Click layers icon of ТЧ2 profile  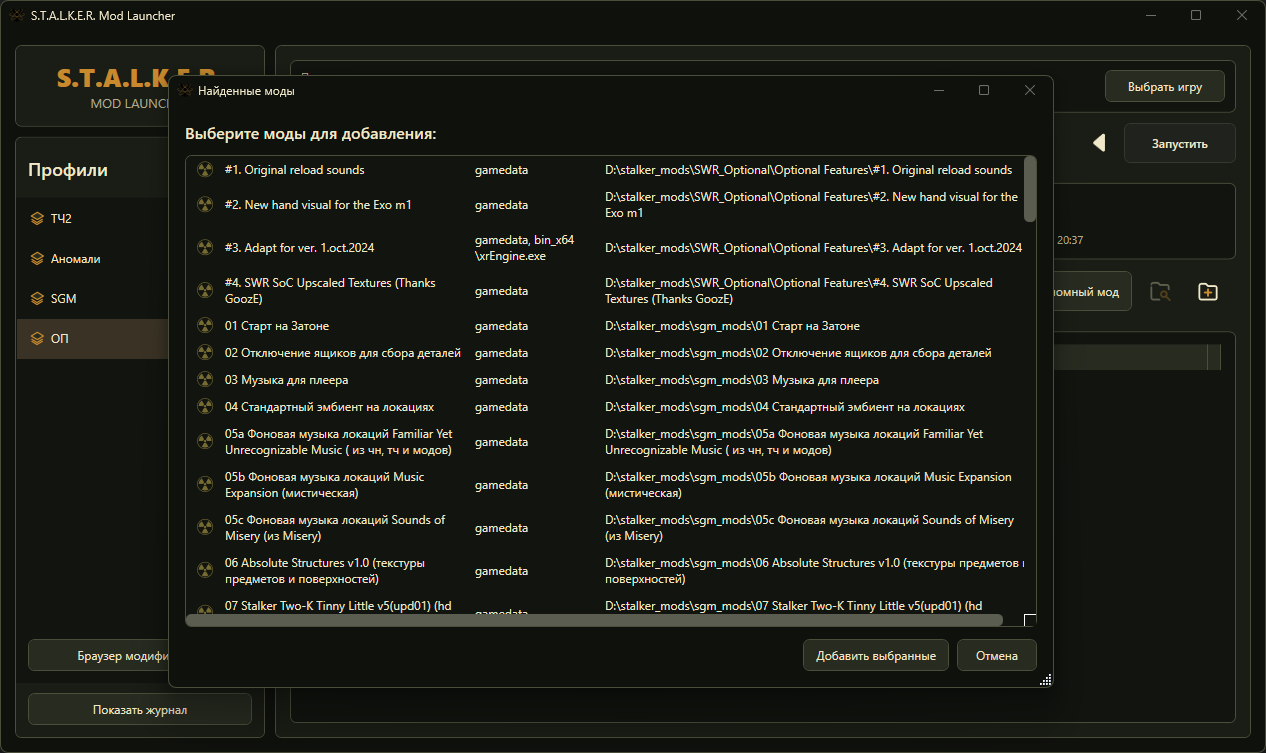[39, 219]
